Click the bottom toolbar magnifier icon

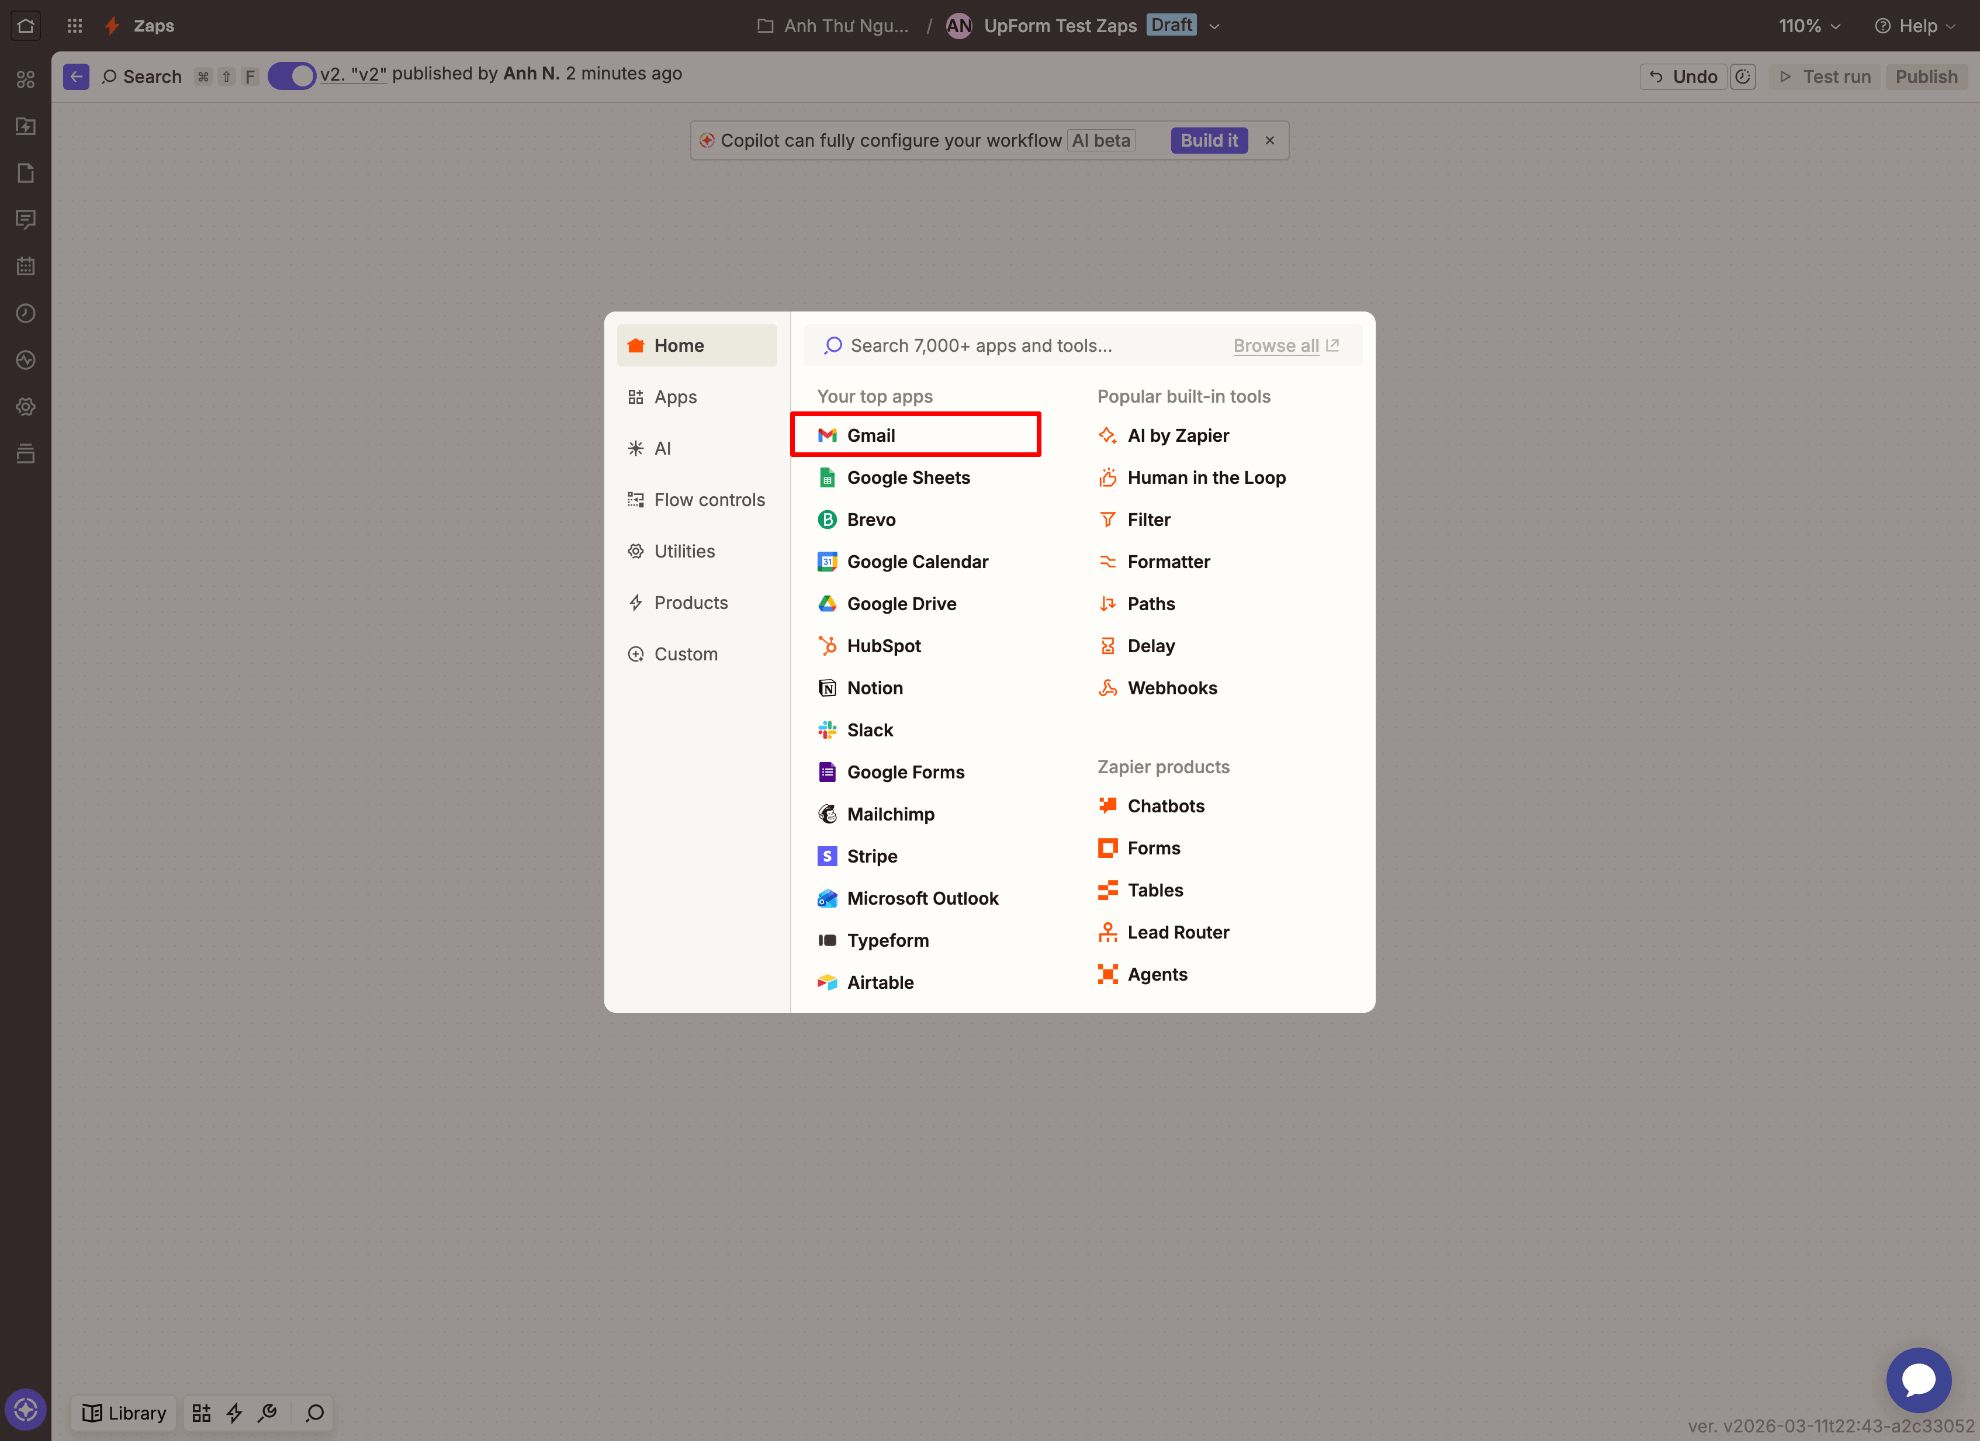(315, 1413)
